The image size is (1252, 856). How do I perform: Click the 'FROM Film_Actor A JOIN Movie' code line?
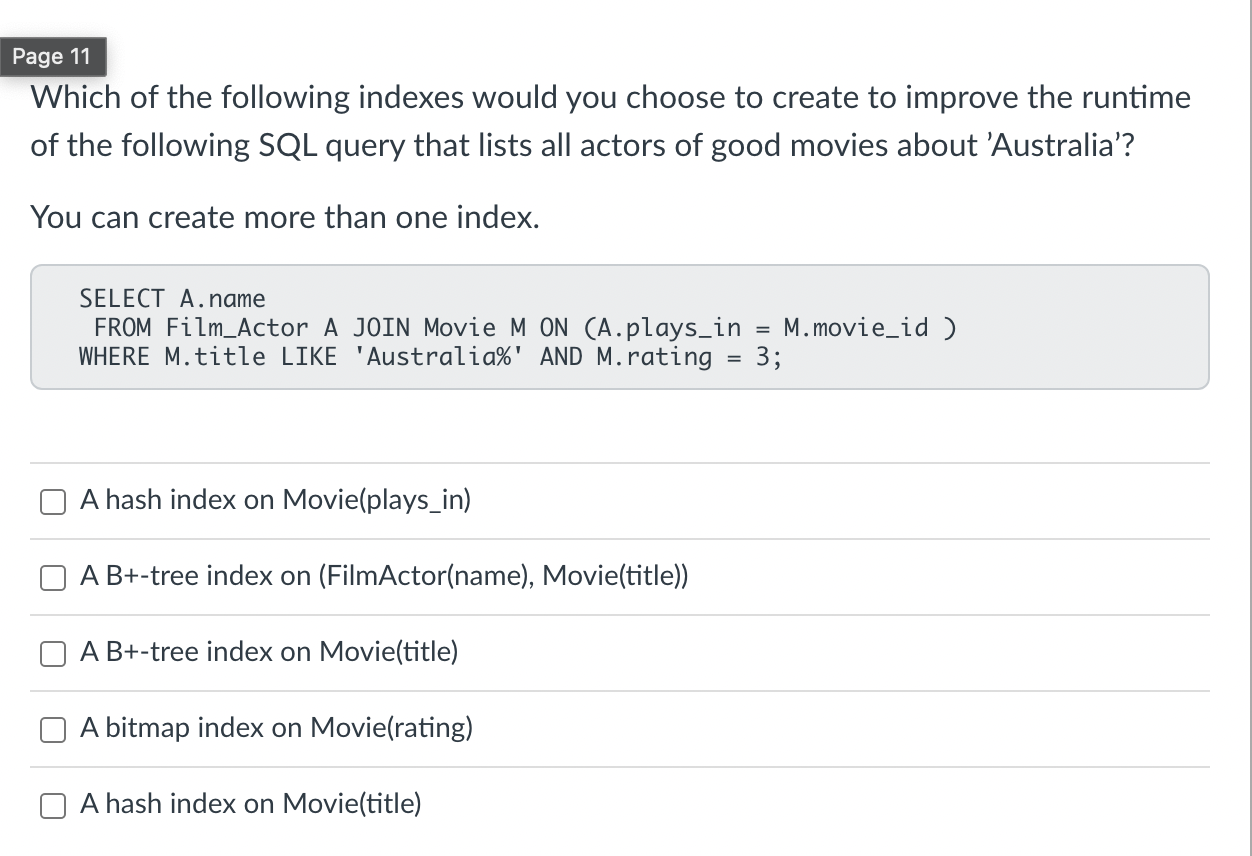click(x=525, y=327)
